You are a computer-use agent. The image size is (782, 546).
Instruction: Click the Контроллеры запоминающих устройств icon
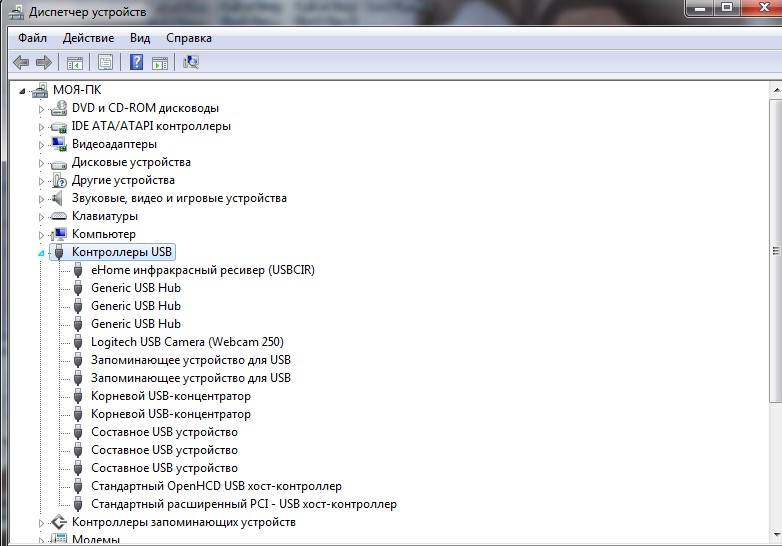(59, 522)
